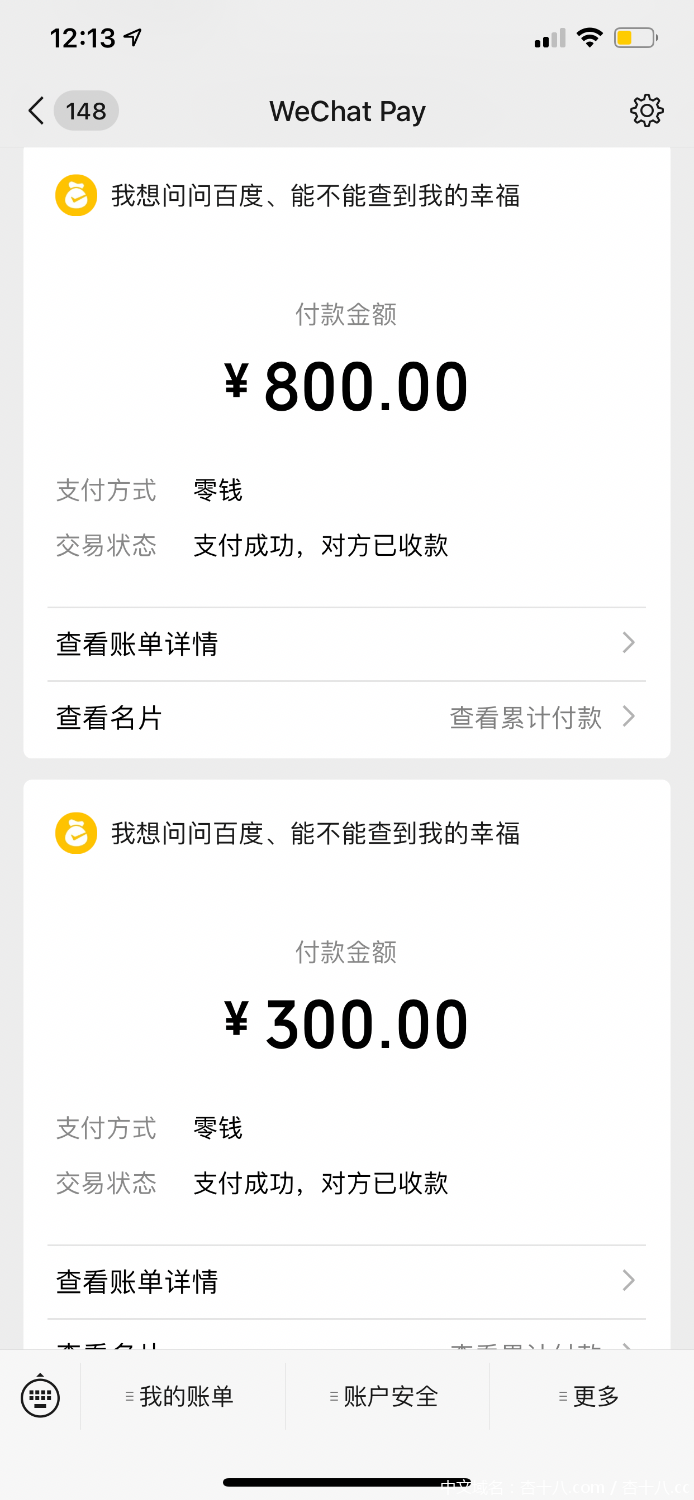Image resolution: width=694 pixels, height=1500 pixels.
Task: Open WeChat Pay settings gear
Action: pos(647,111)
